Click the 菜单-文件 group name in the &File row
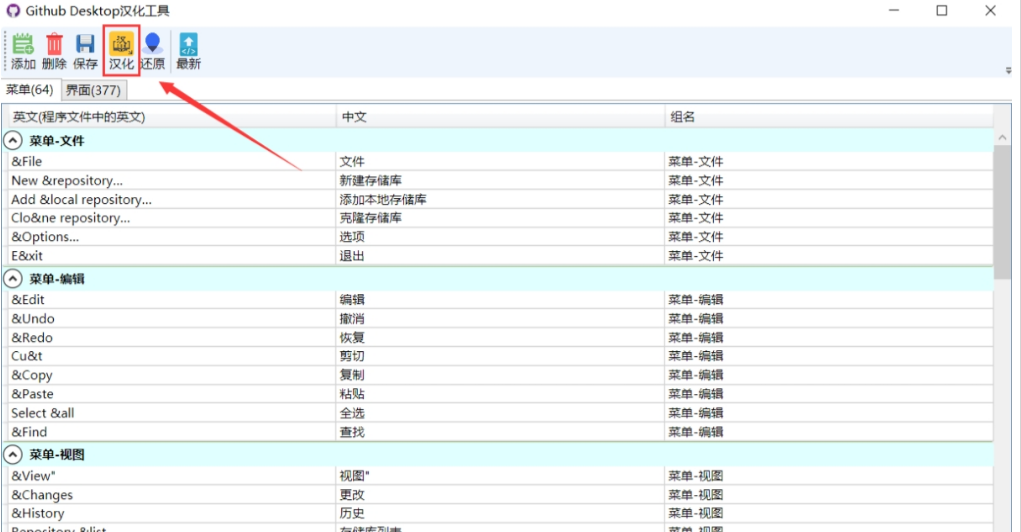Image resolution: width=1021 pixels, height=532 pixels. (x=695, y=161)
